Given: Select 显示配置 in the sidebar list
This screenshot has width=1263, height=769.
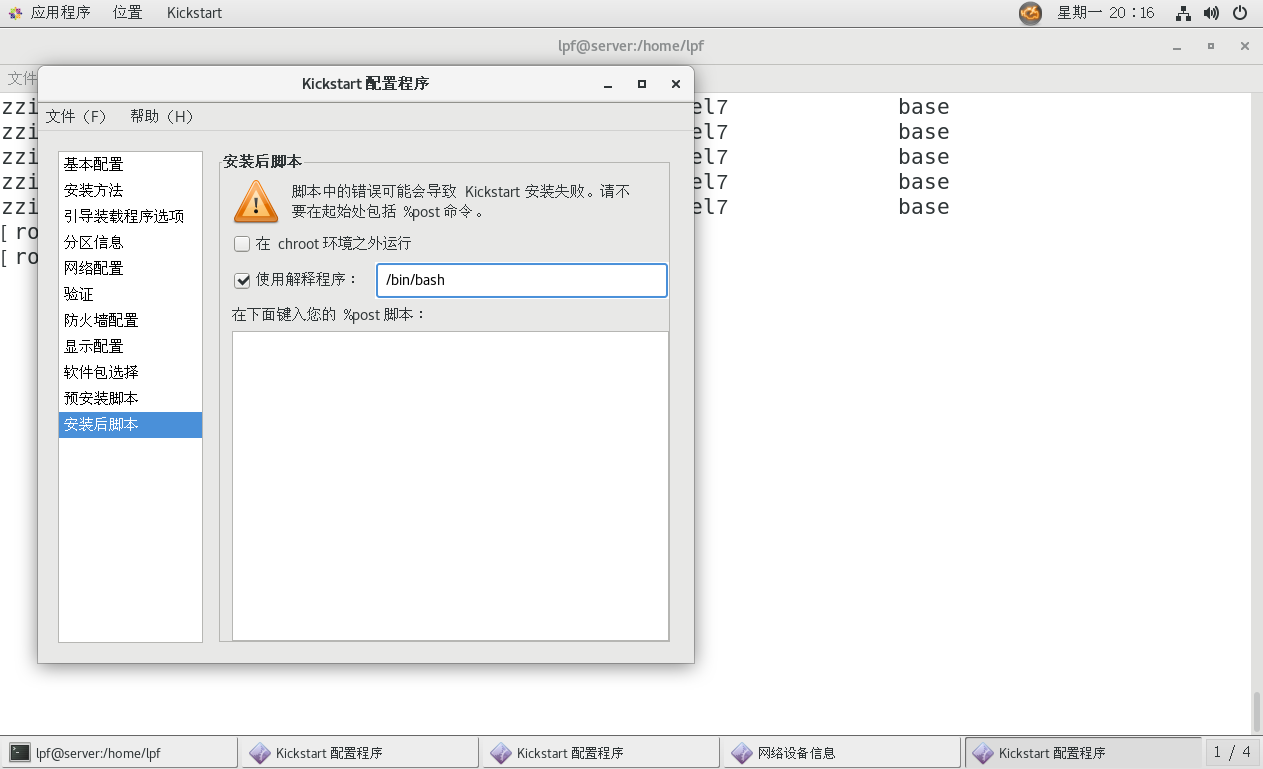Looking at the screenshot, I should 130,346.
